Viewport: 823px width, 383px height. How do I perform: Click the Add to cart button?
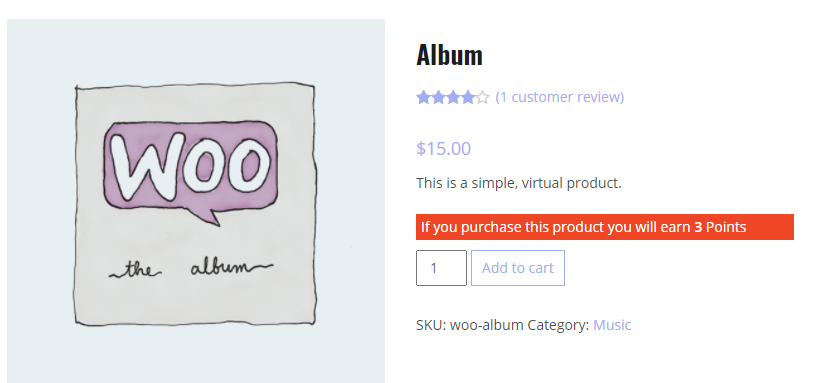point(518,268)
